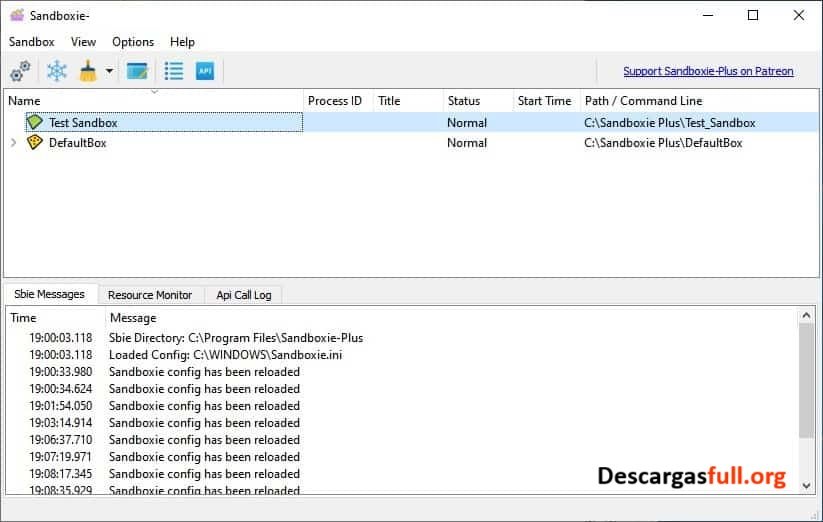Open Support Sandboxie-Plus on Patreon link
Viewport: 823px width, 522px height.
[x=708, y=71]
